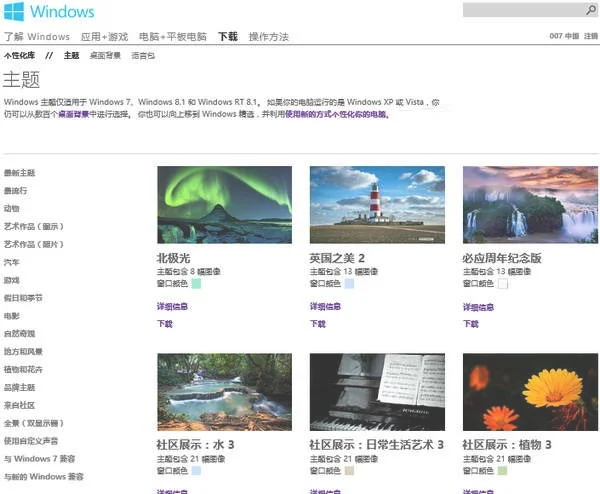Click 植物 3 green window color swatch
The height and width of the screenshot is (494, 600).
pos(503,471)
